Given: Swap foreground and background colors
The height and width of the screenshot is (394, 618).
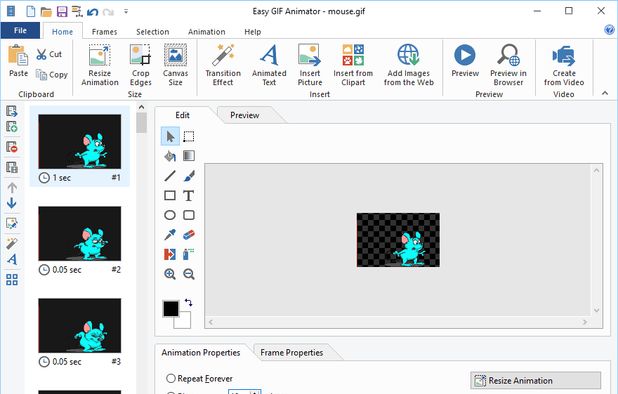Looking at the screenshot, I should (x=188, y=303).
